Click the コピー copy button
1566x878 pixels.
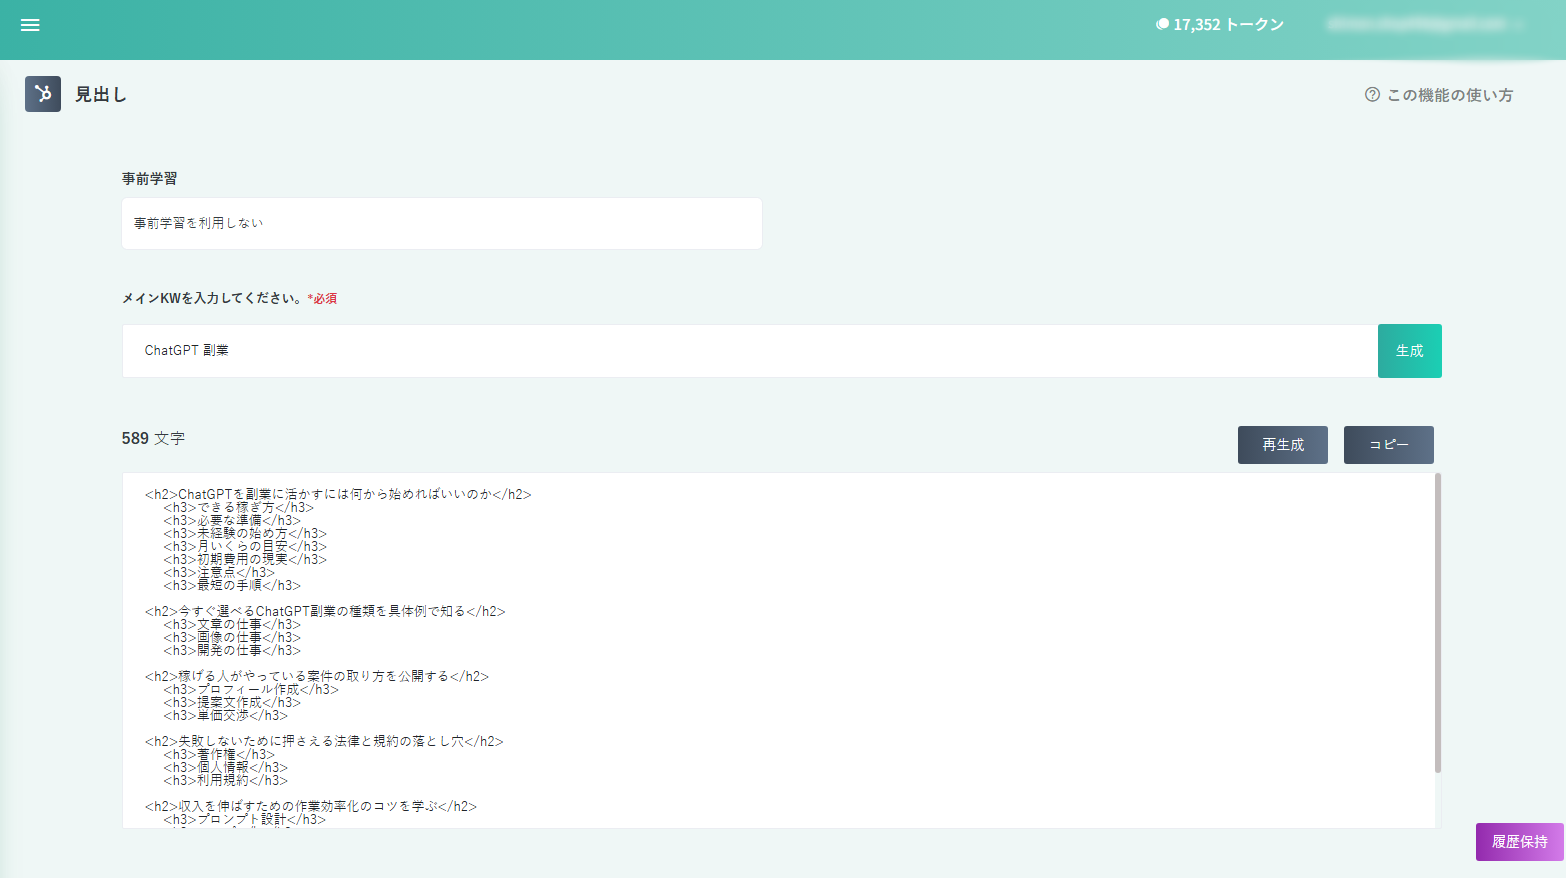1389,445
